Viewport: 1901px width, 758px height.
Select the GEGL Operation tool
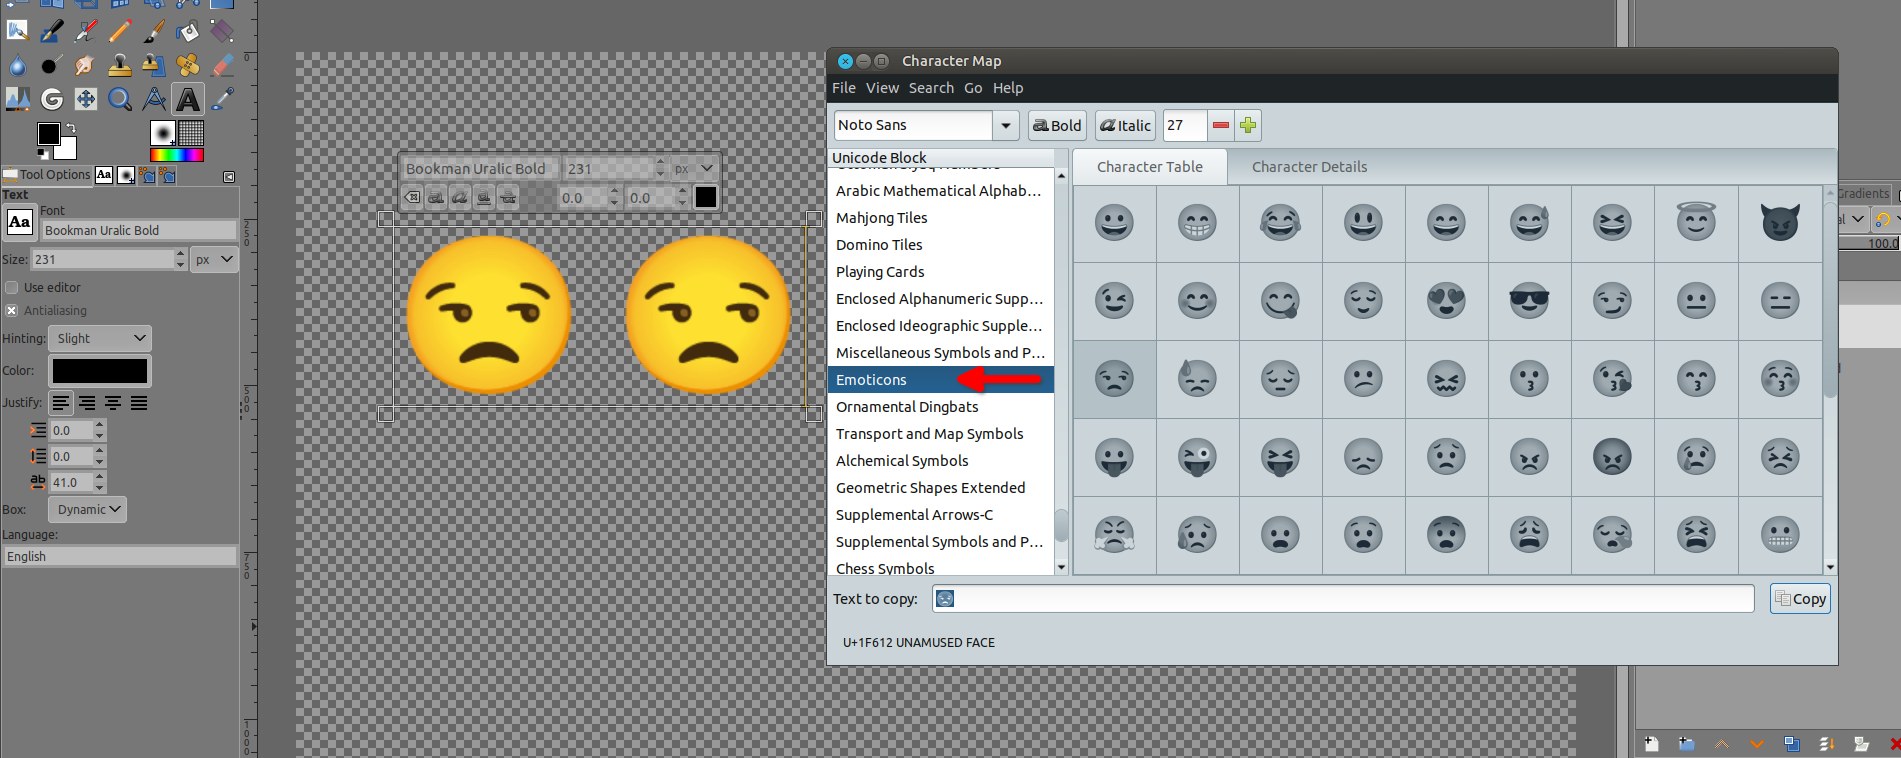coord(52,99)
